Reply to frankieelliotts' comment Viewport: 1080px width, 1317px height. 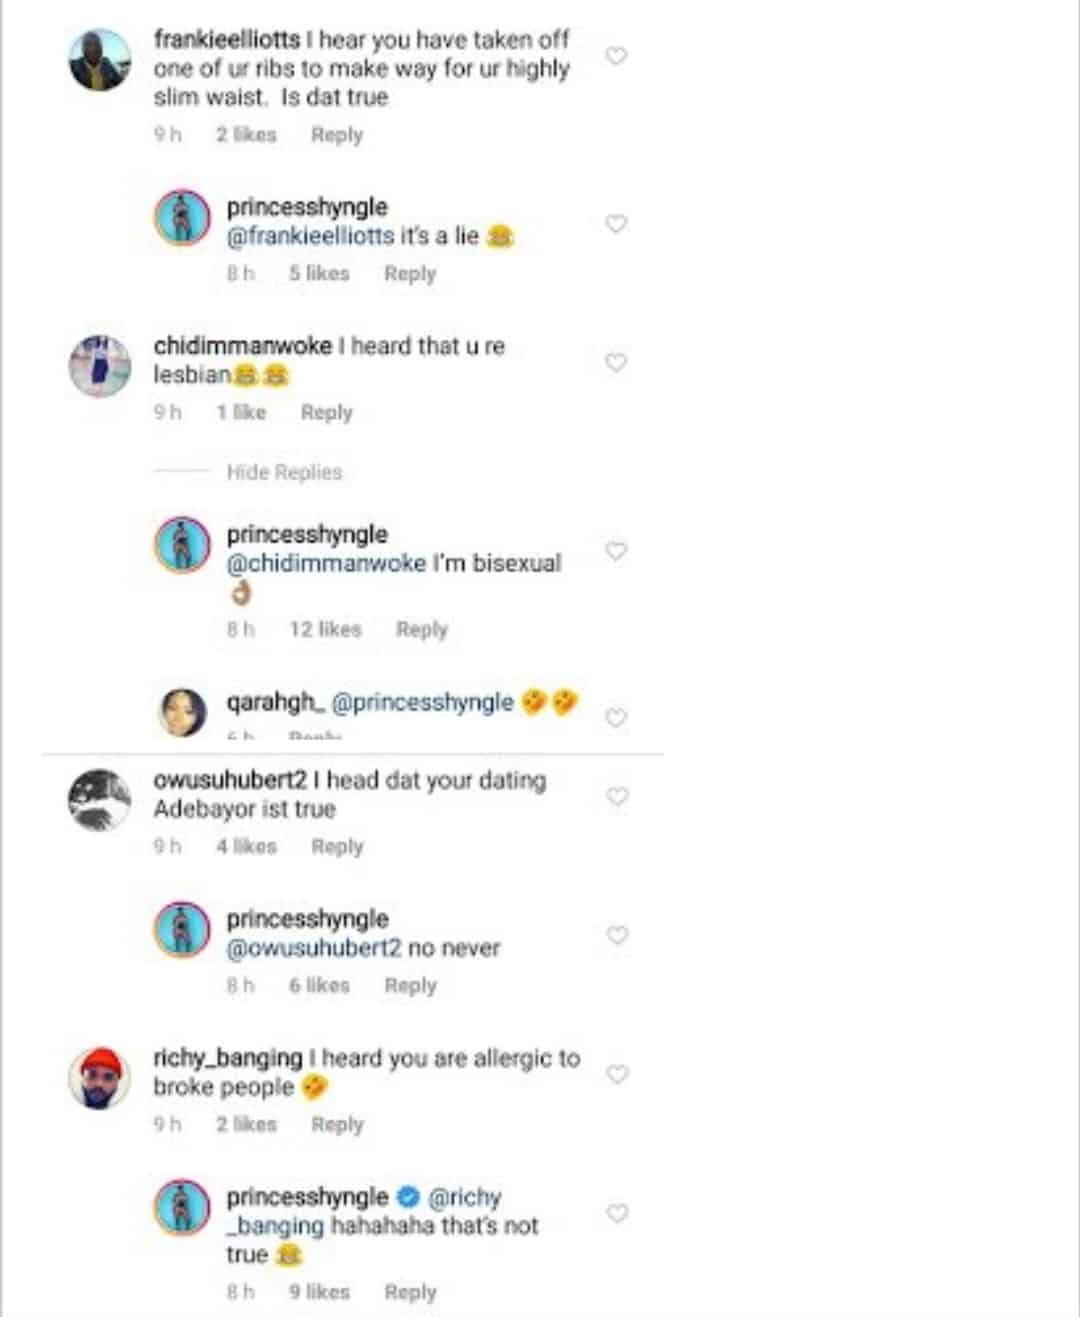click(x=337, y=135)
